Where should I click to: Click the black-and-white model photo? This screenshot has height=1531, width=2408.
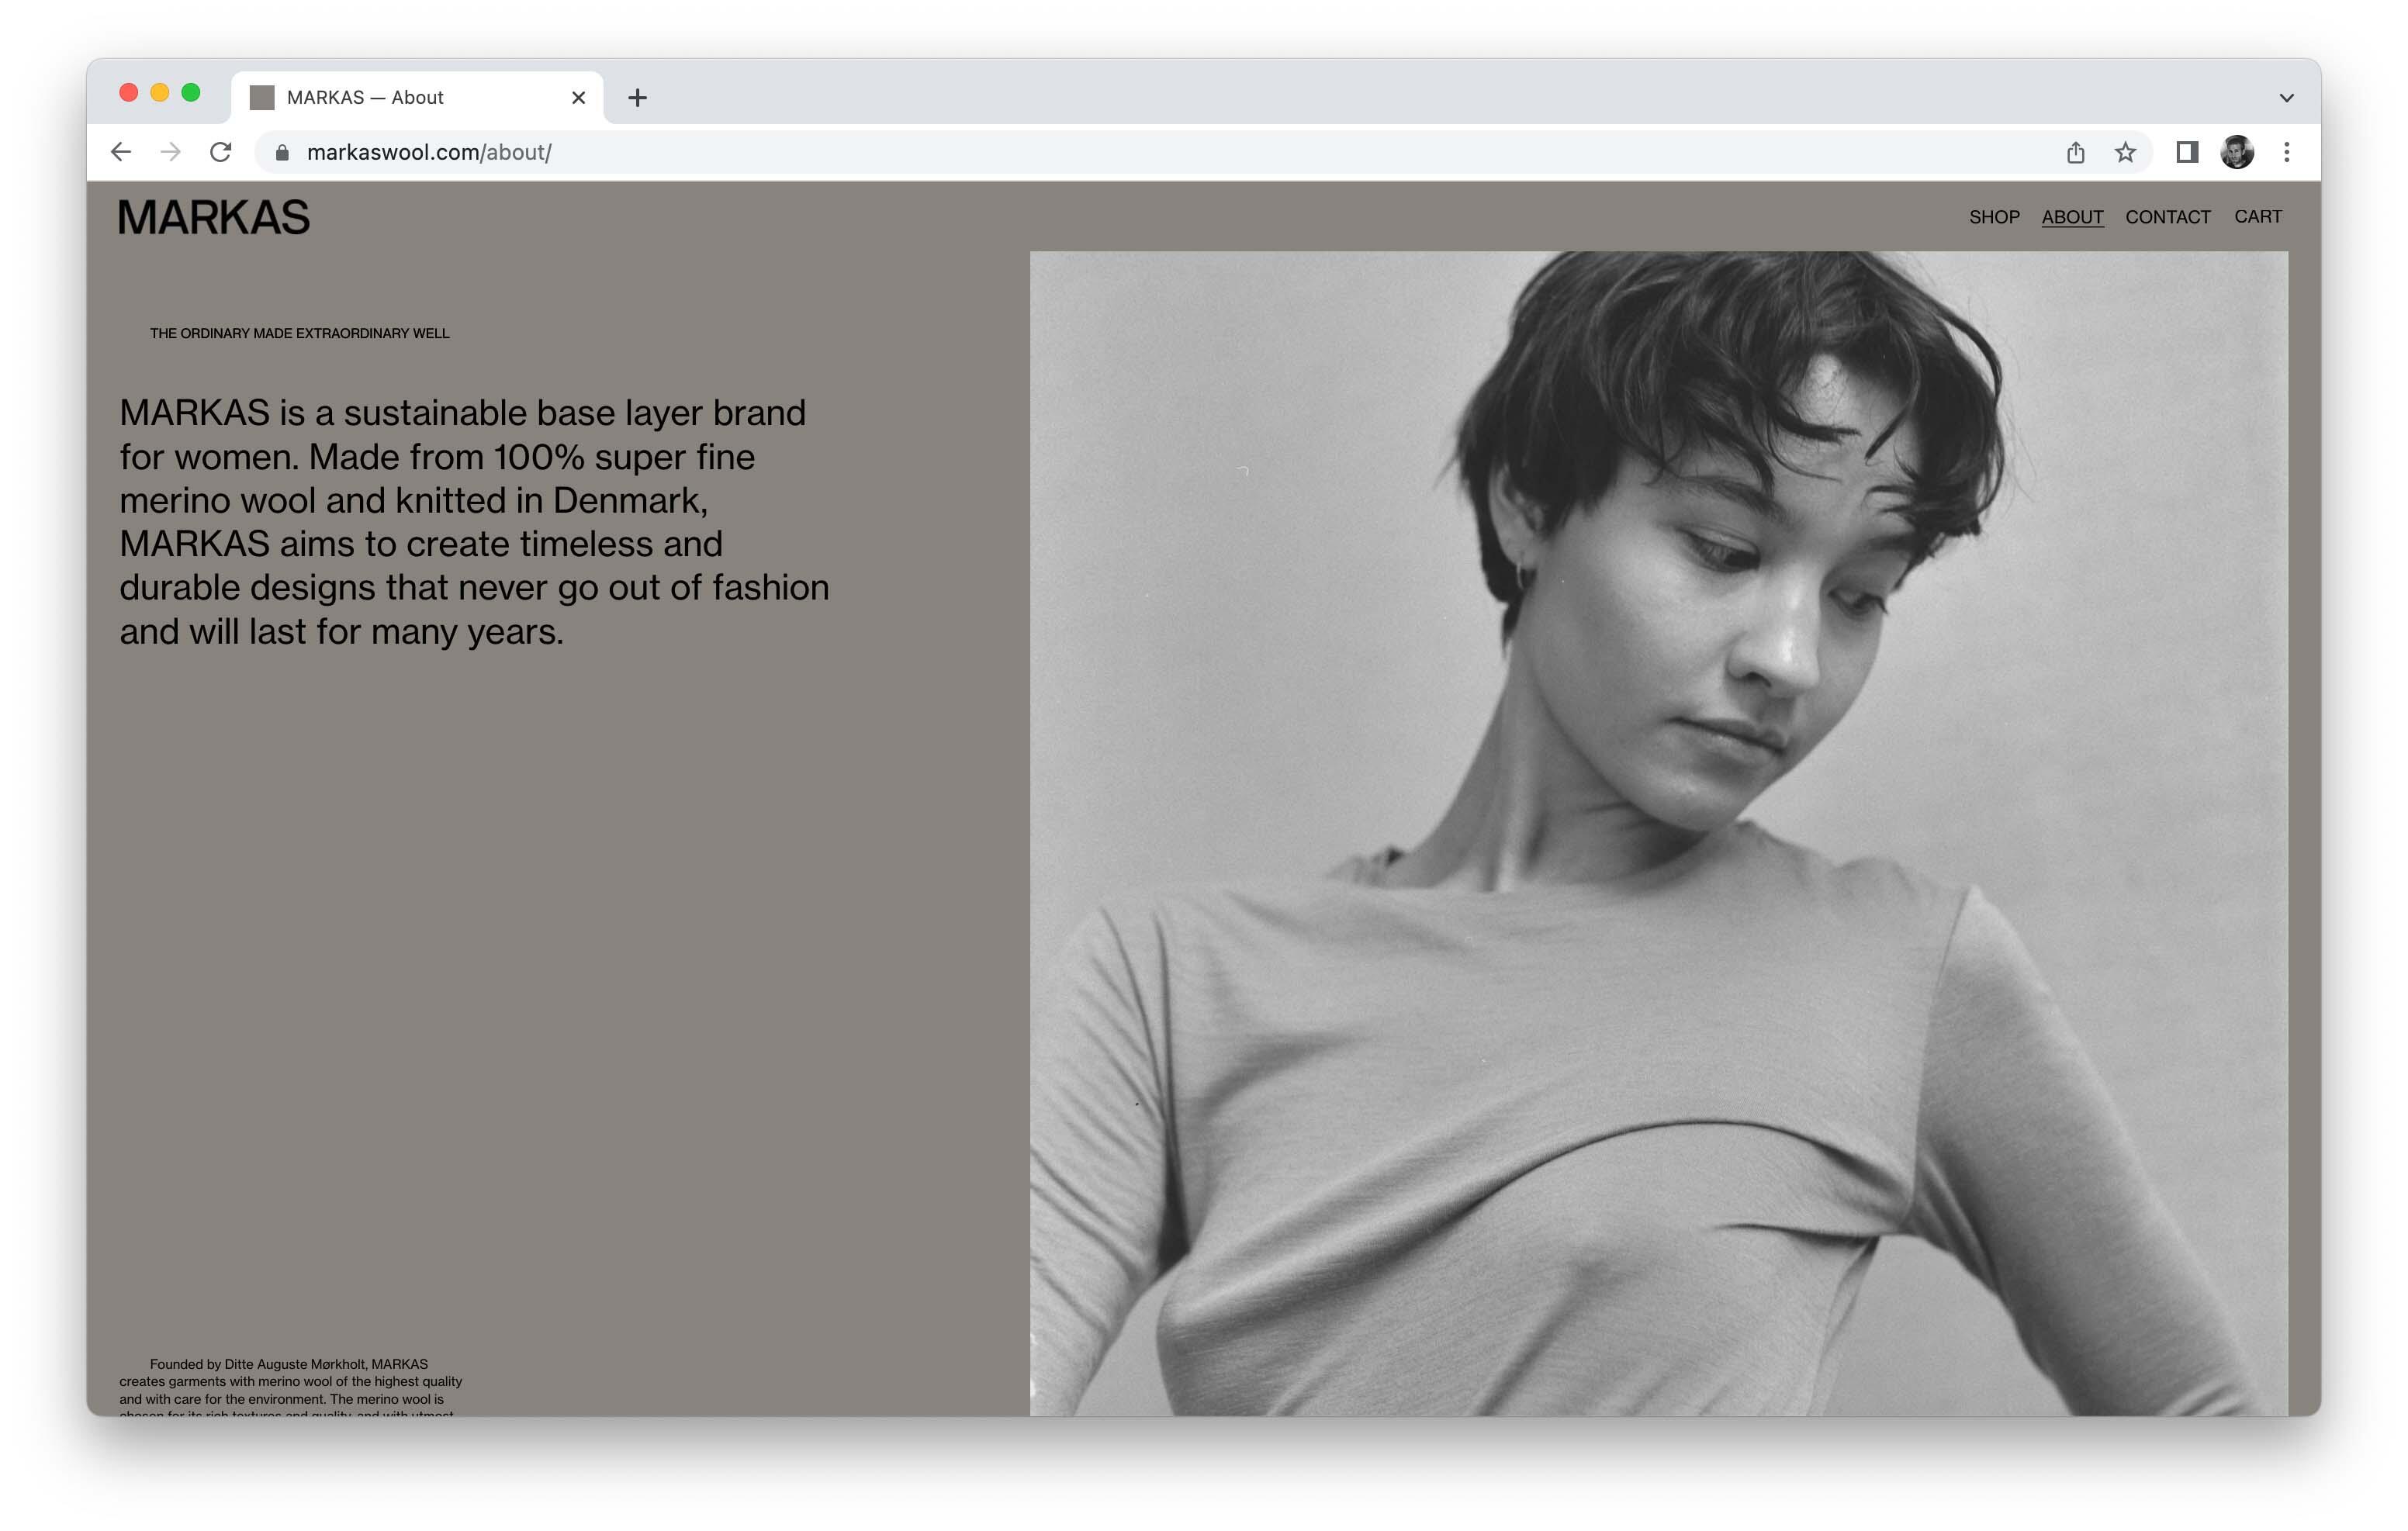point(1658,832)
